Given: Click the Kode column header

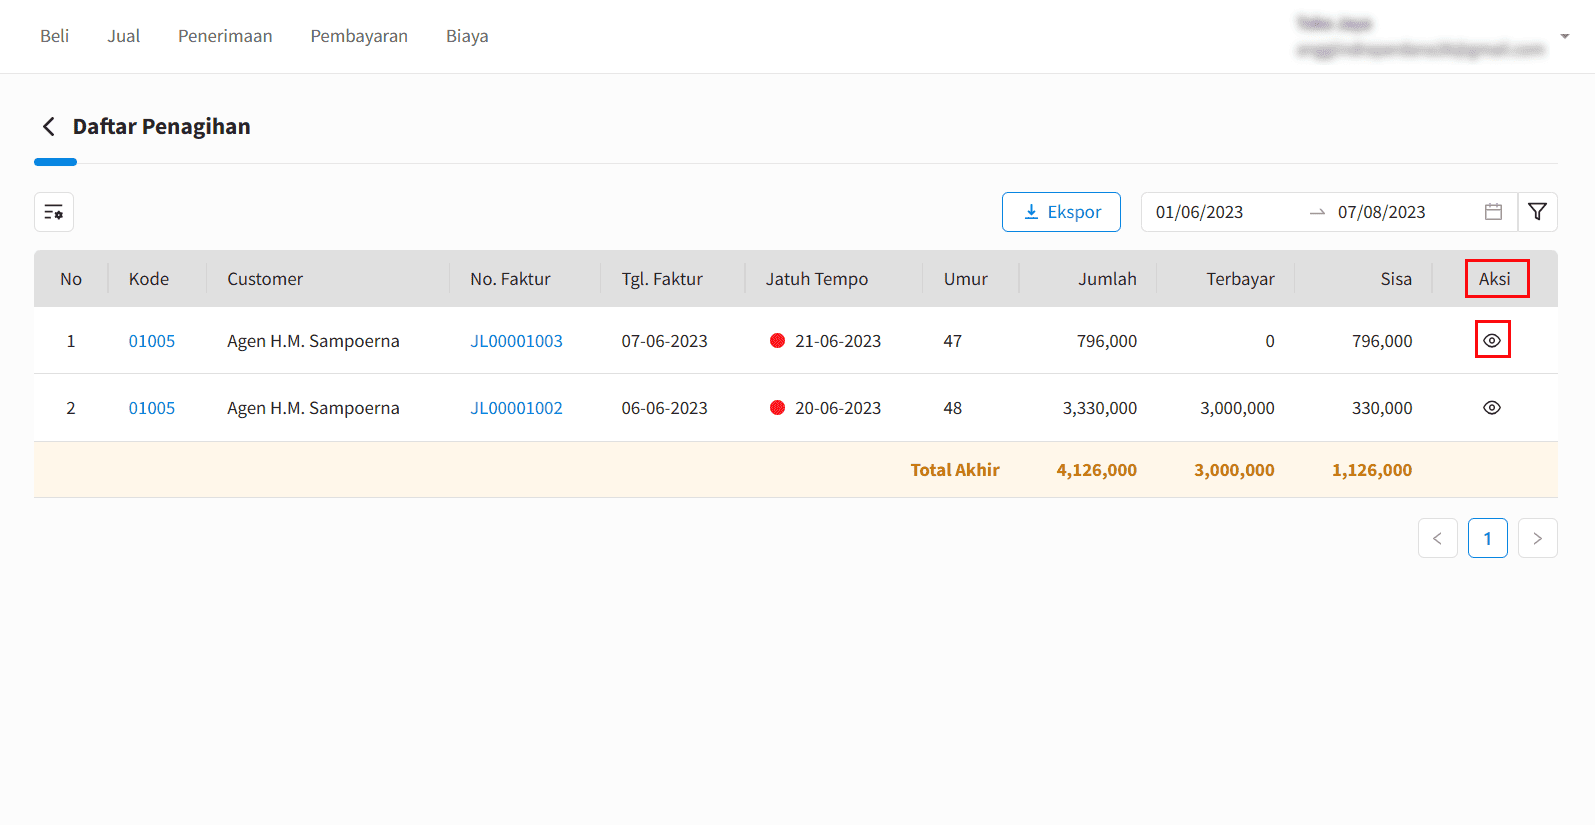Looking at the screenshot, I should pos(149,279).
